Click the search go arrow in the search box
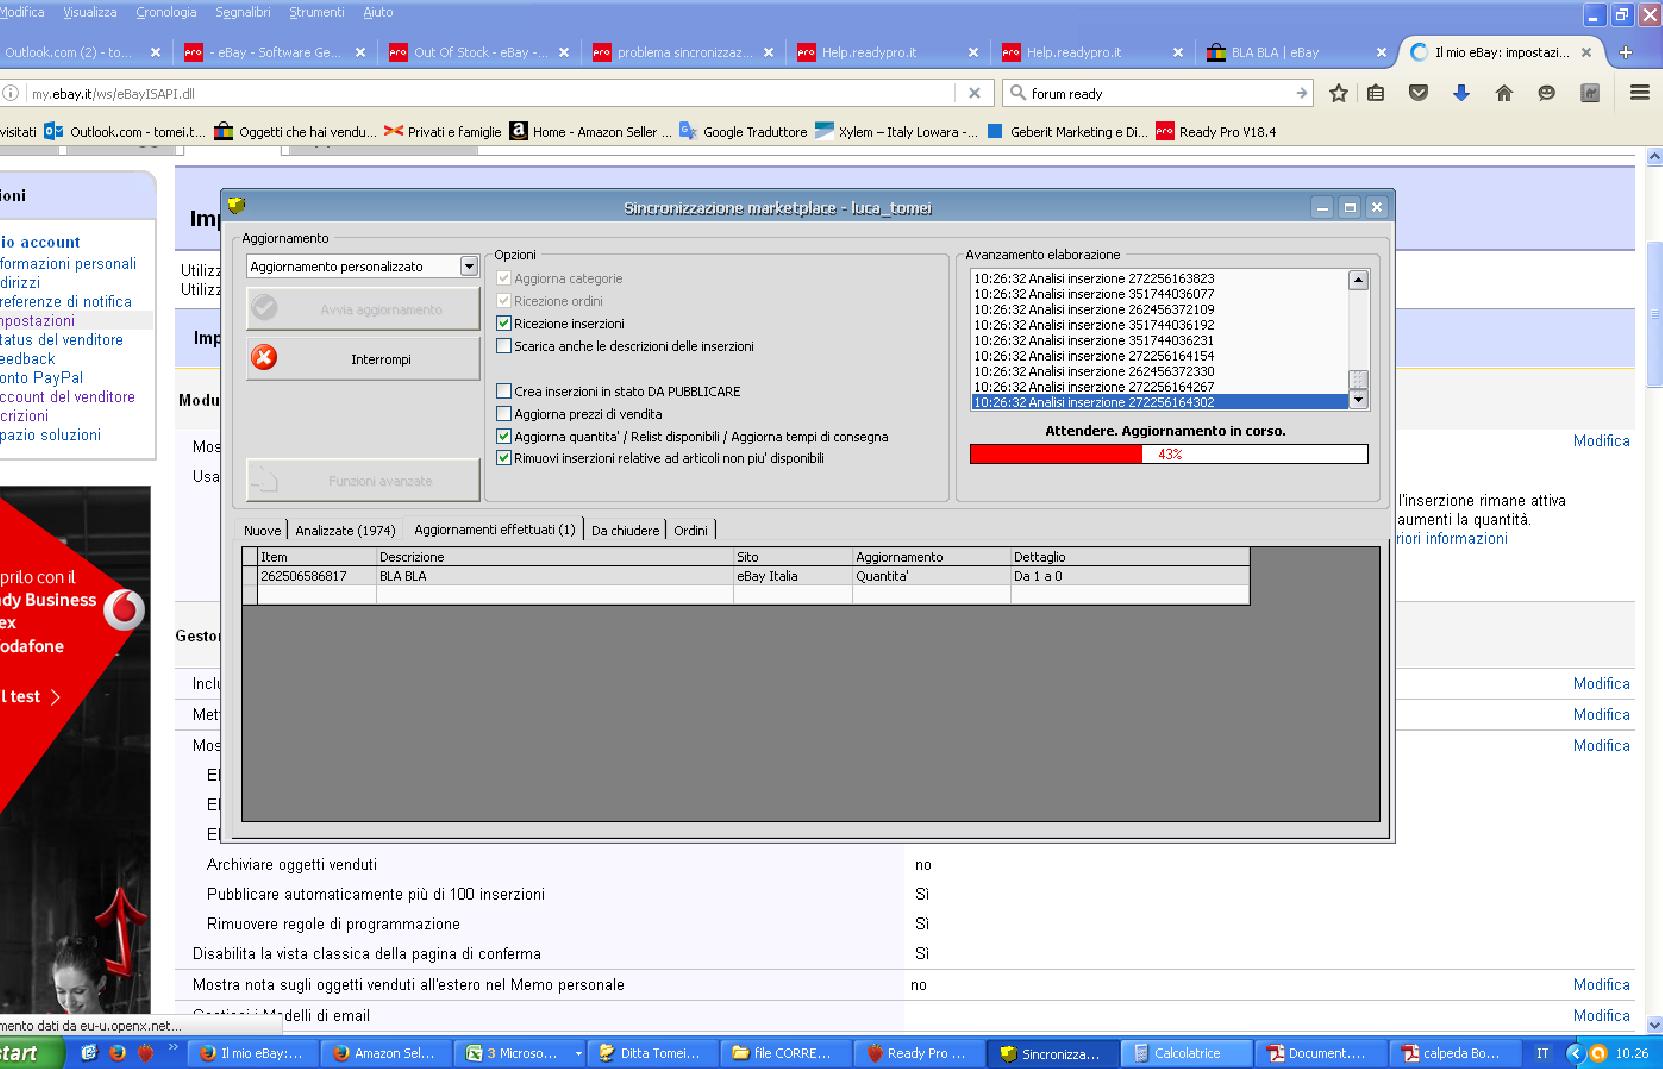 [1301, 93]
